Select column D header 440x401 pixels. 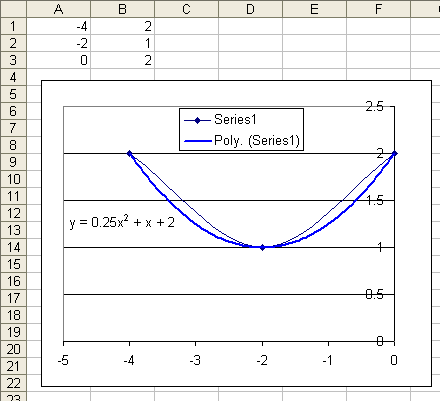pyautogui.click(x=250, y=9)
